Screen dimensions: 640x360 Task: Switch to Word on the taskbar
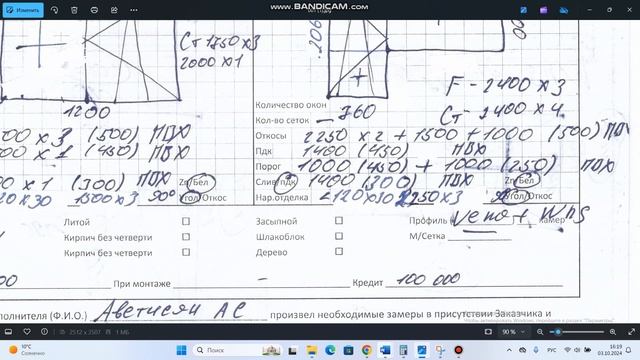385,350
